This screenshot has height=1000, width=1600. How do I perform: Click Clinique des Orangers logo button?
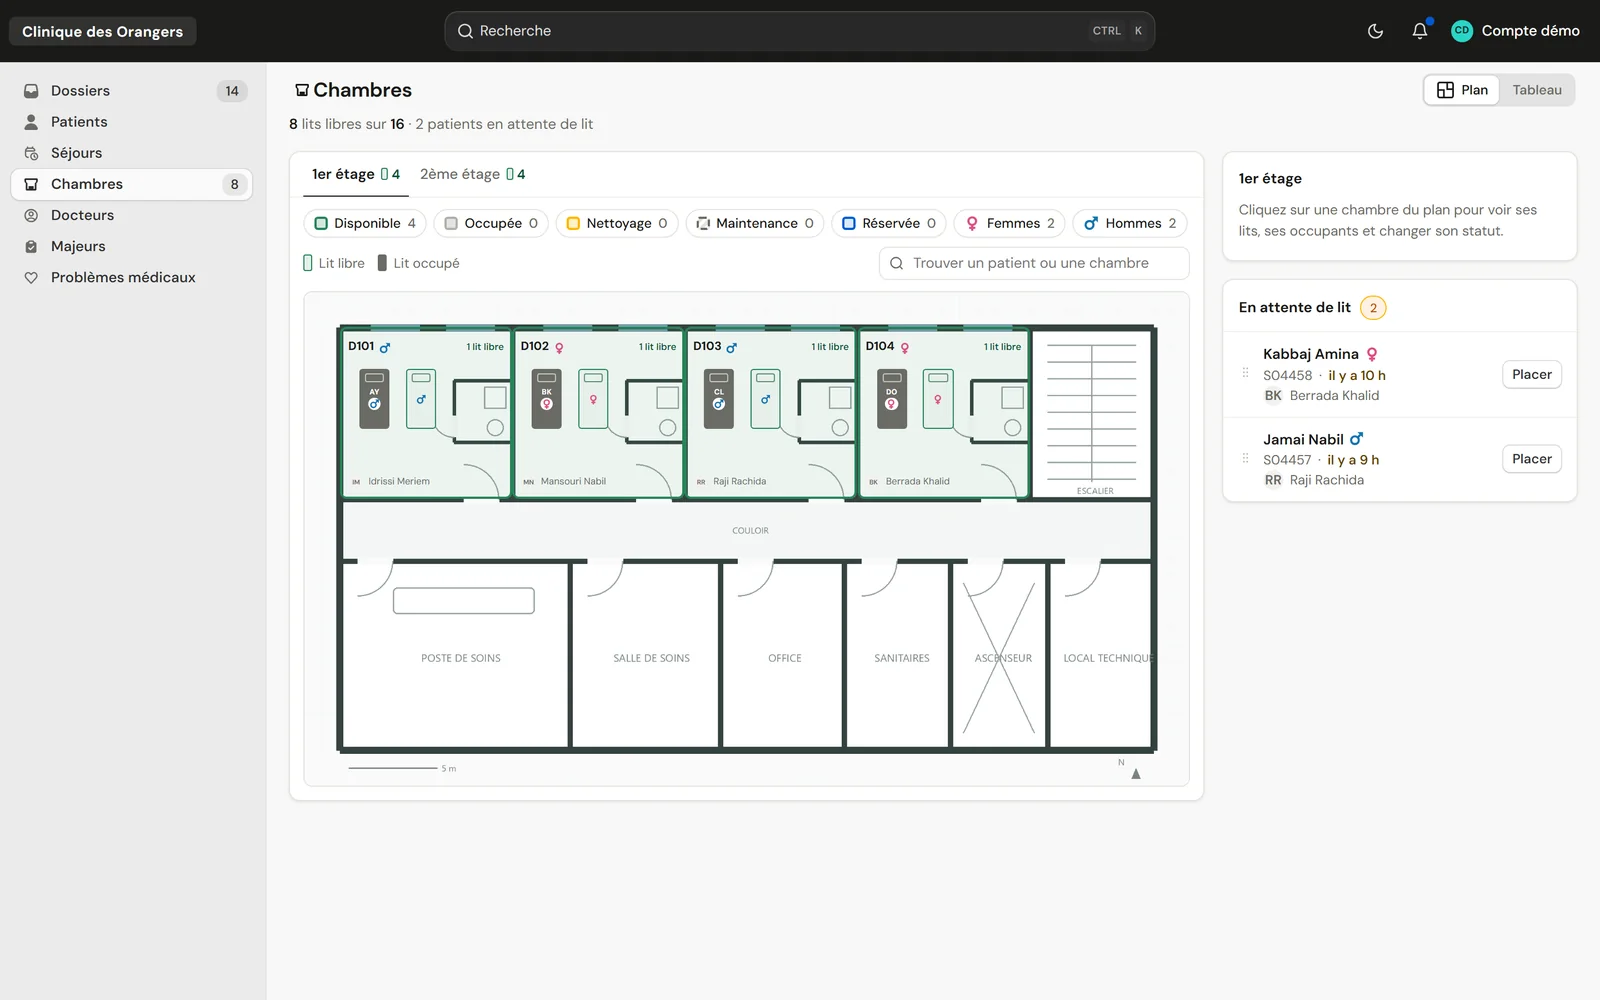(x=103, y=31)
